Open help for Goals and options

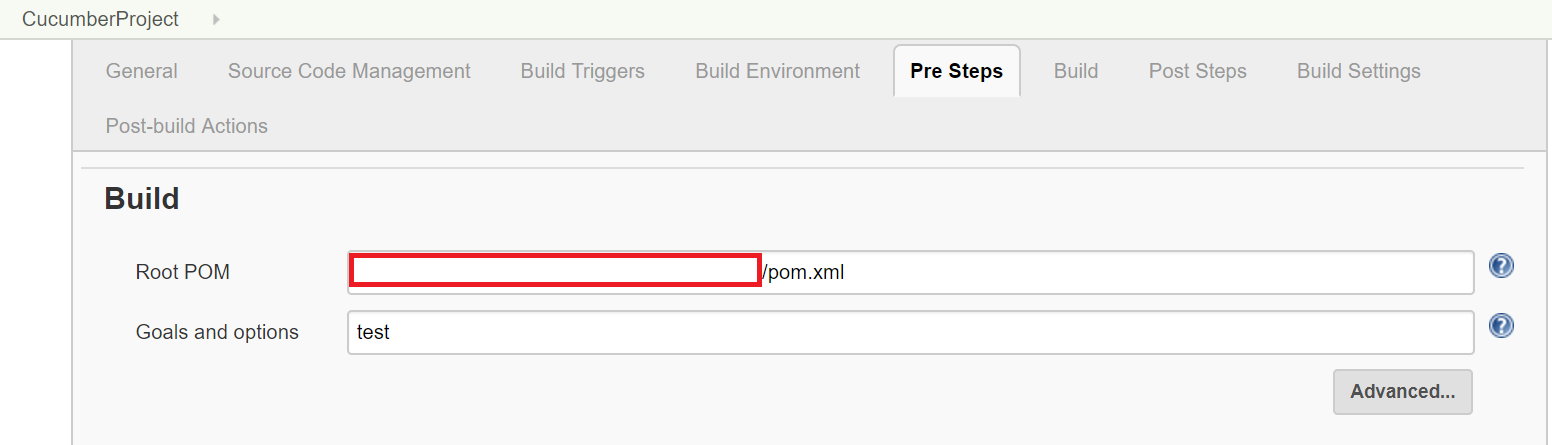click(x=1501, y=326)
